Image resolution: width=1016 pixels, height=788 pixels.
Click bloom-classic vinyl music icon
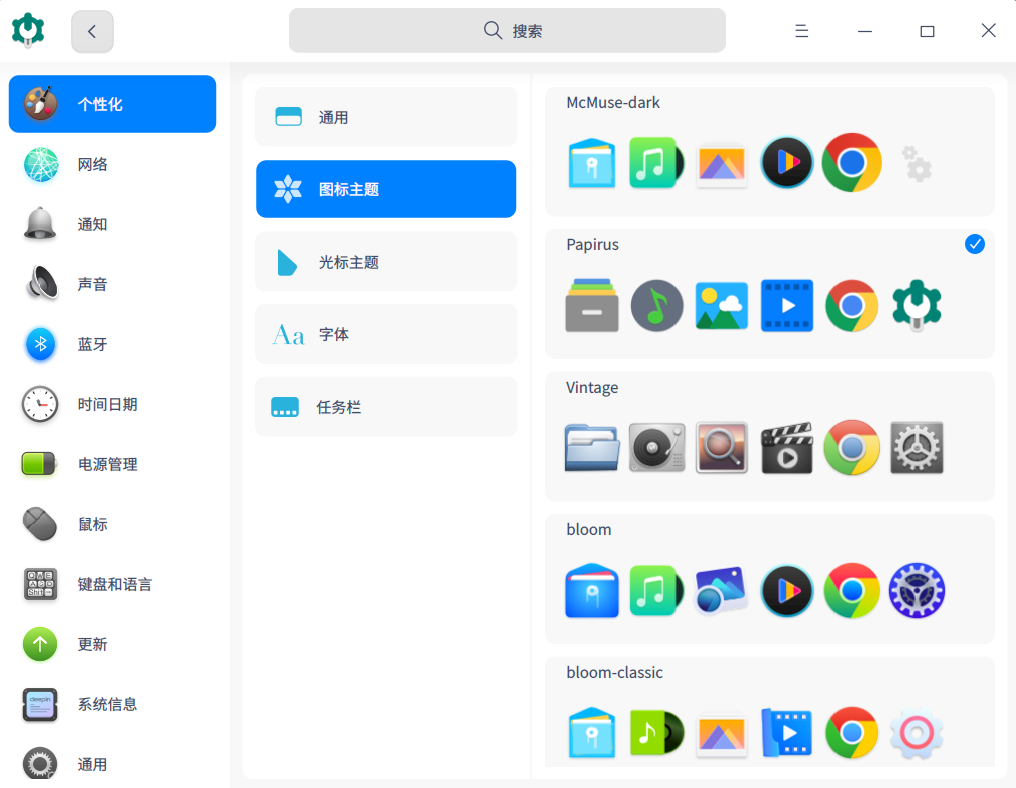[657, 733]
